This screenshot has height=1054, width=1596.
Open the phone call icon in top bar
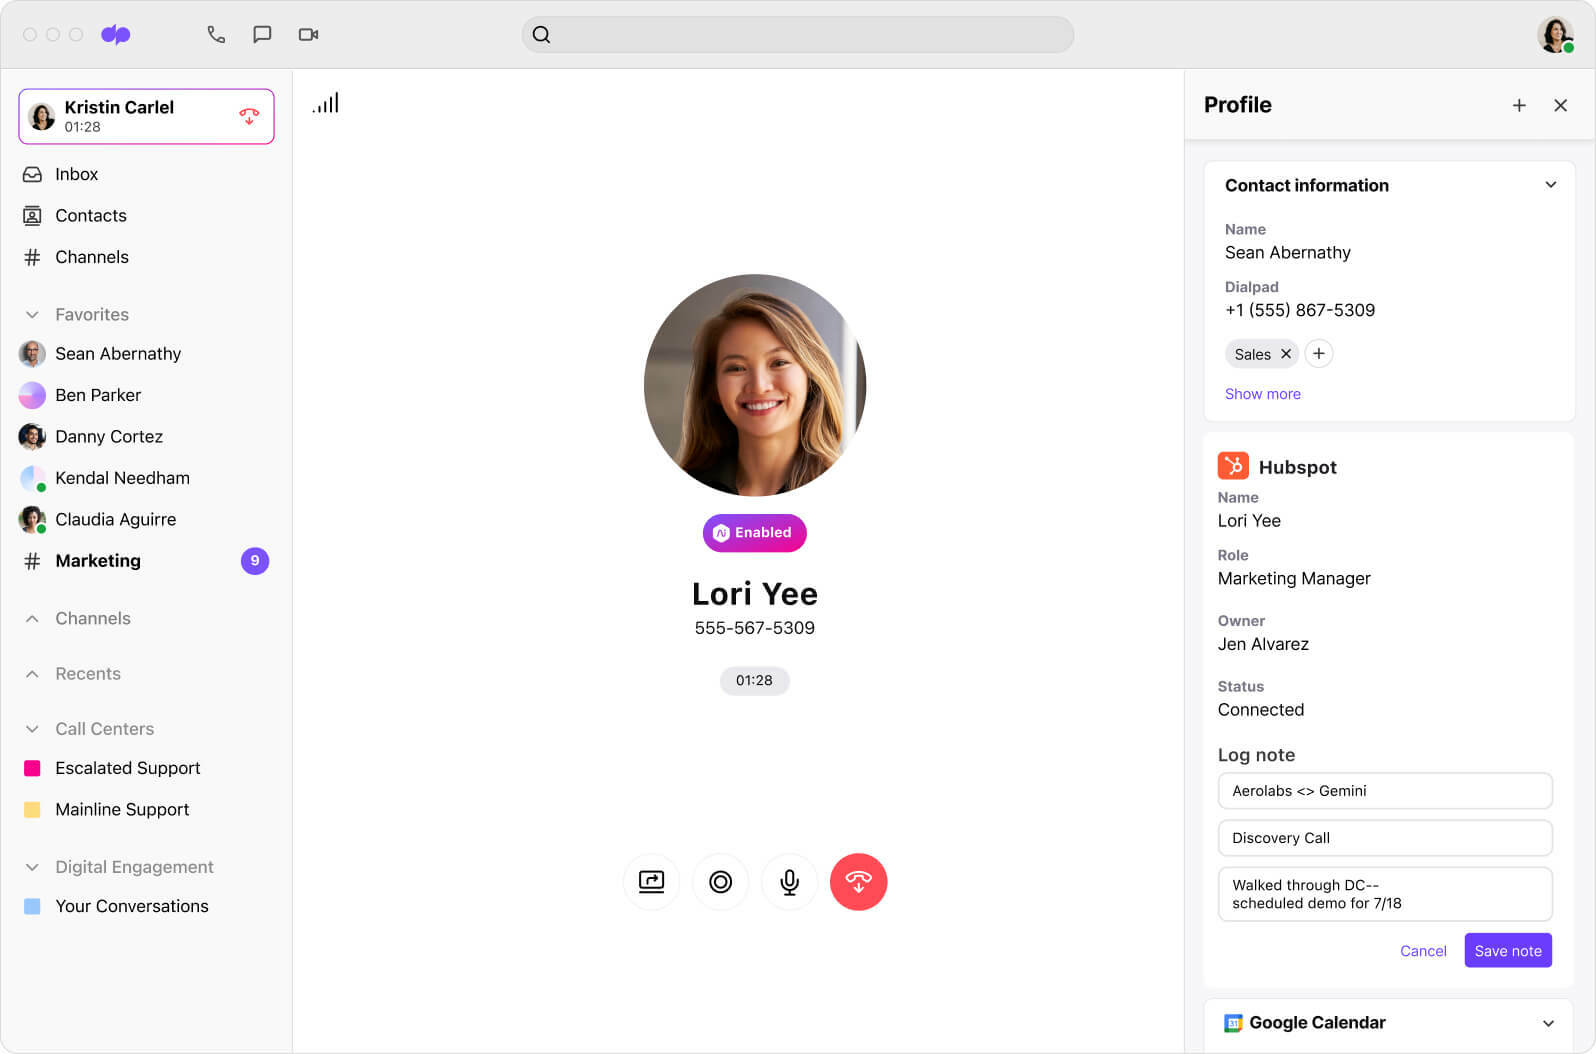(216, 34)
